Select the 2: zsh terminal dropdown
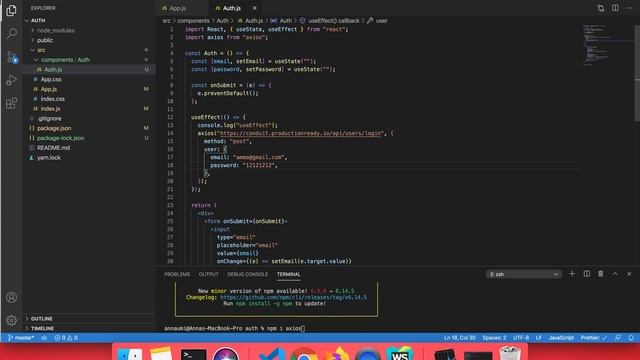Viewport: 640px width, 360px height. (524, 274)
